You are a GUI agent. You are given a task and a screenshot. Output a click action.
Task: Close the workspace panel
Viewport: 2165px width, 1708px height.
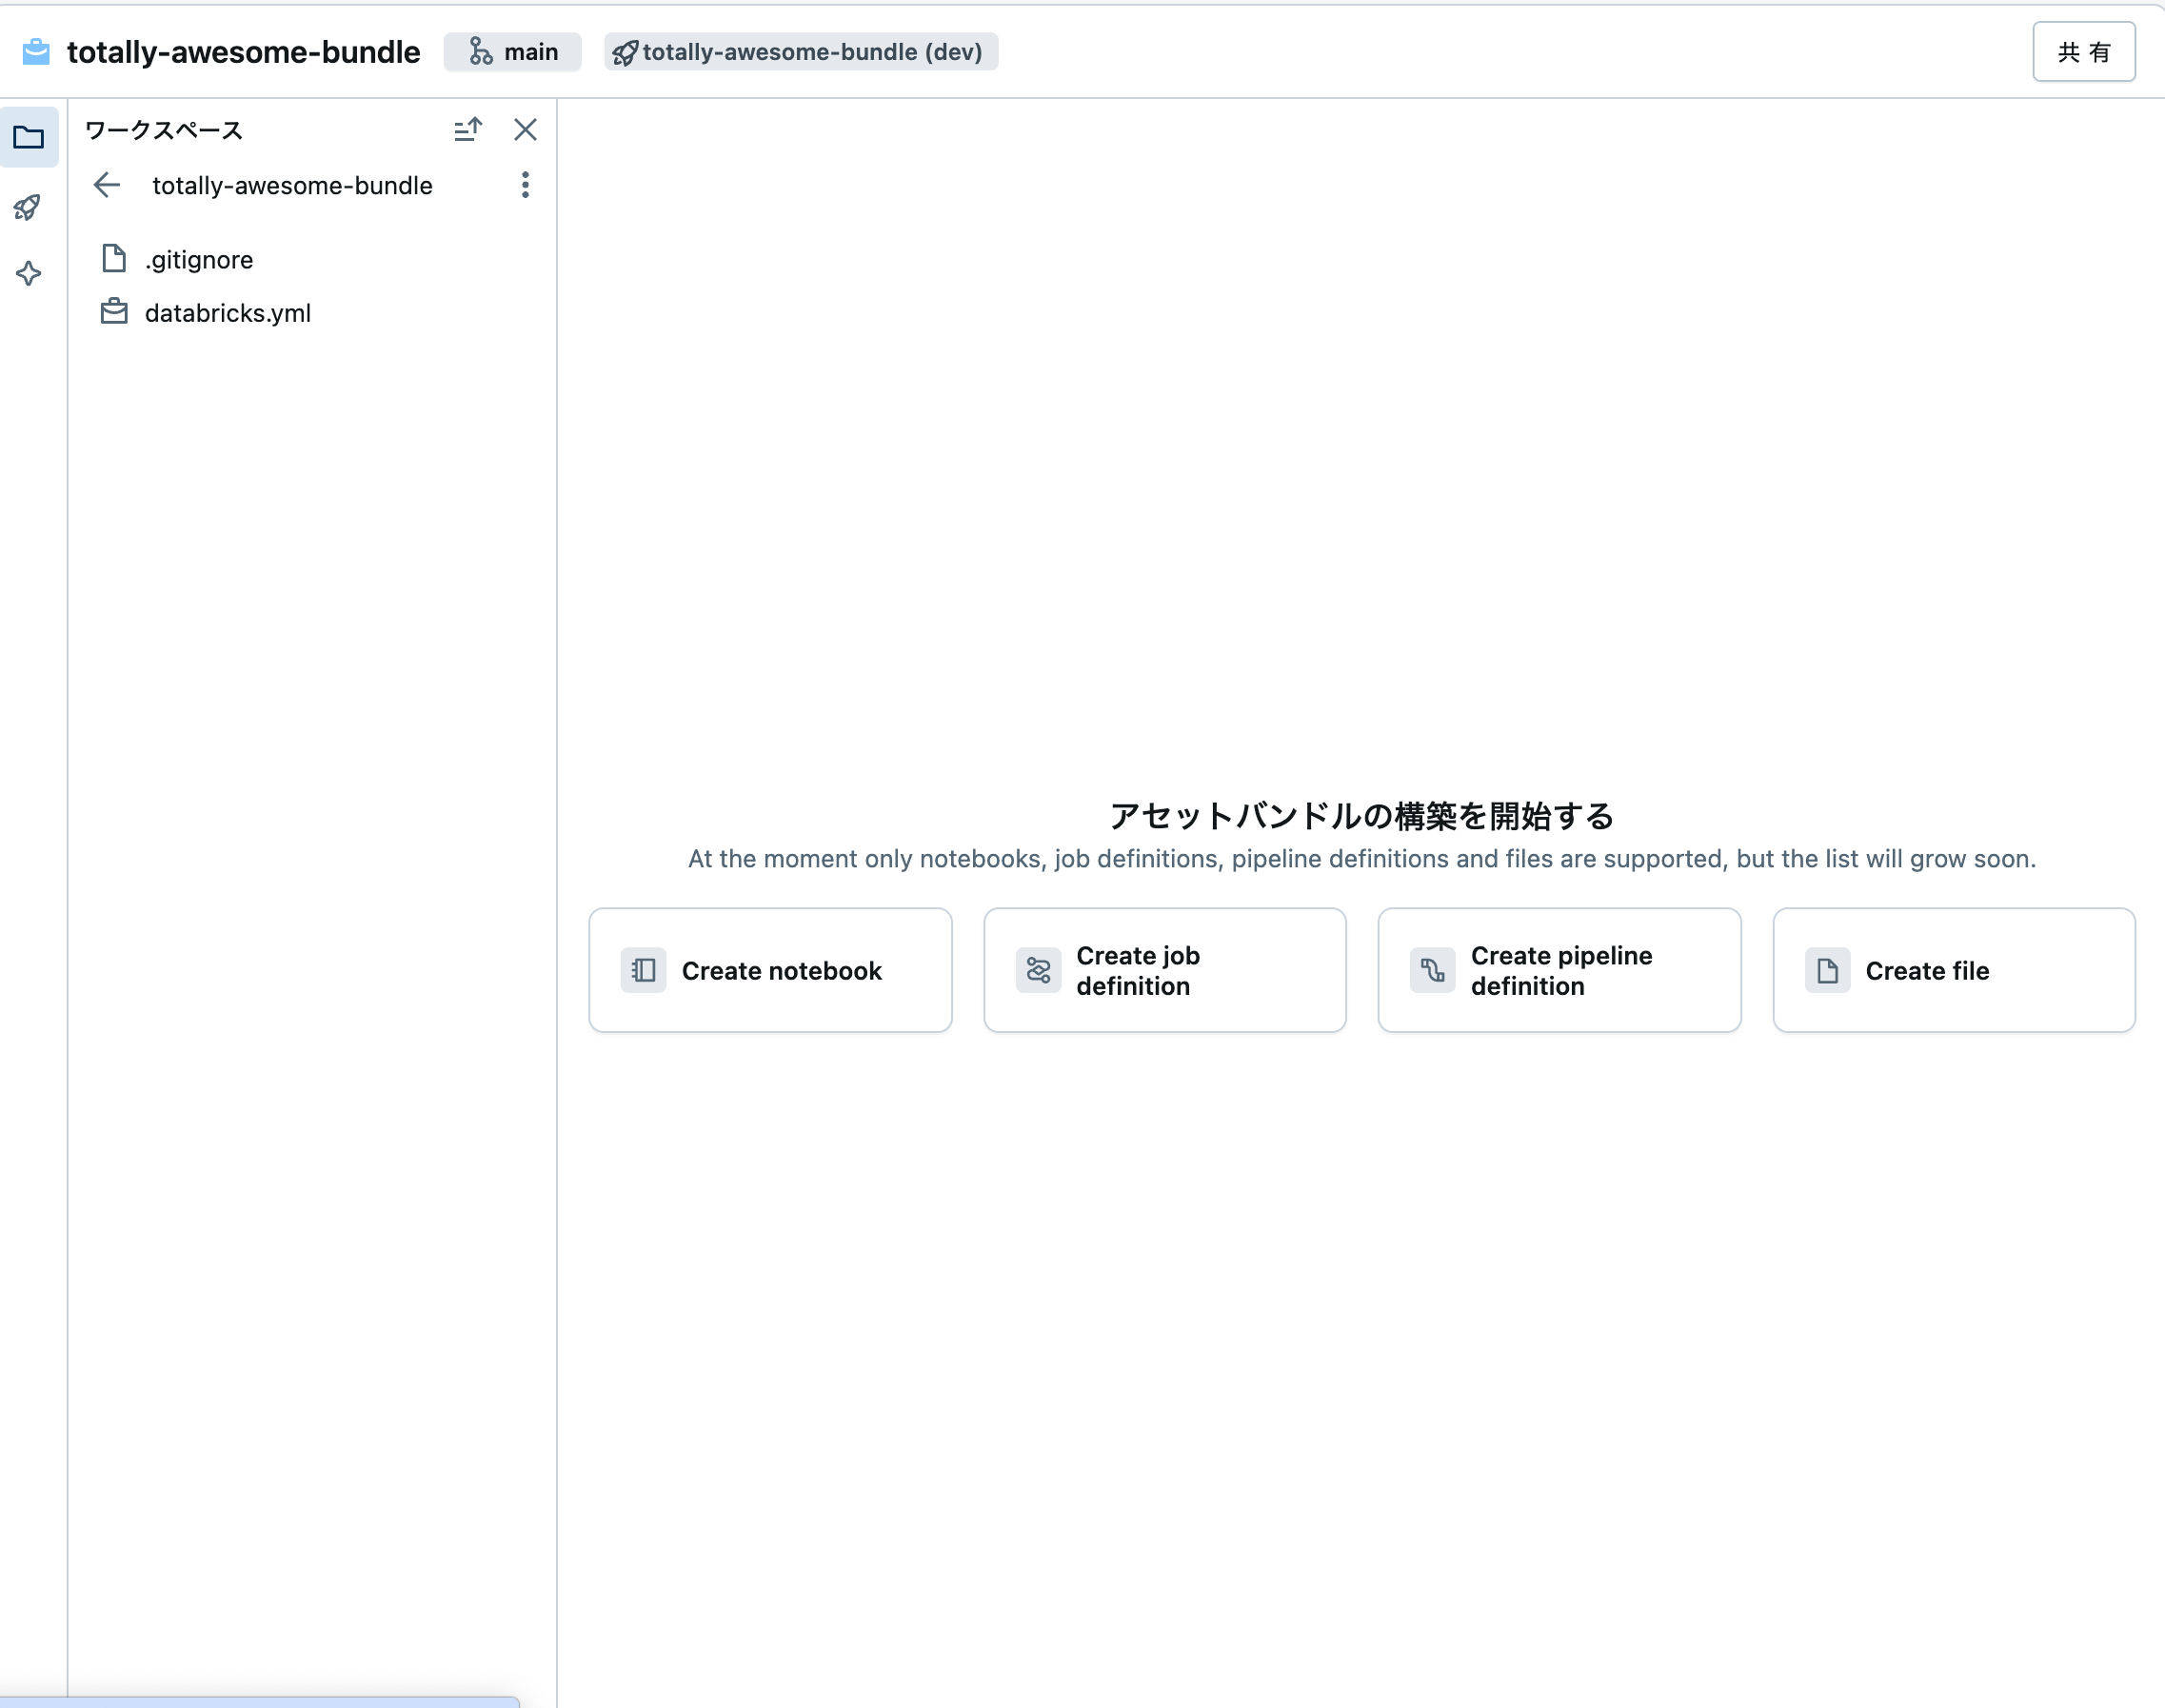click(x=525, y=130)
